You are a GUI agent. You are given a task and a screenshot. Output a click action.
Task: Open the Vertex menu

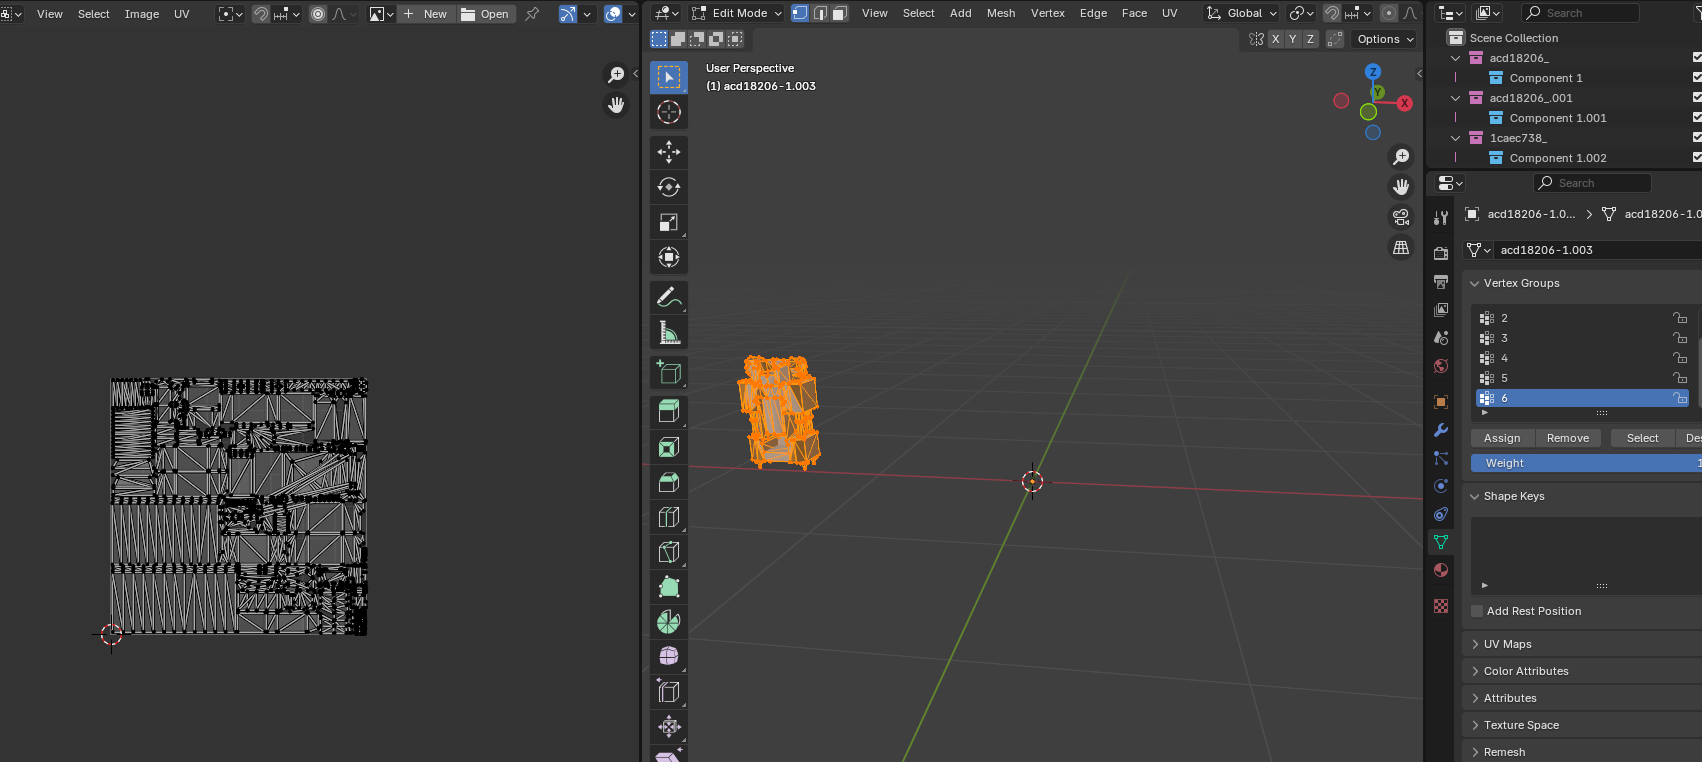click(x=1048, y=13)
